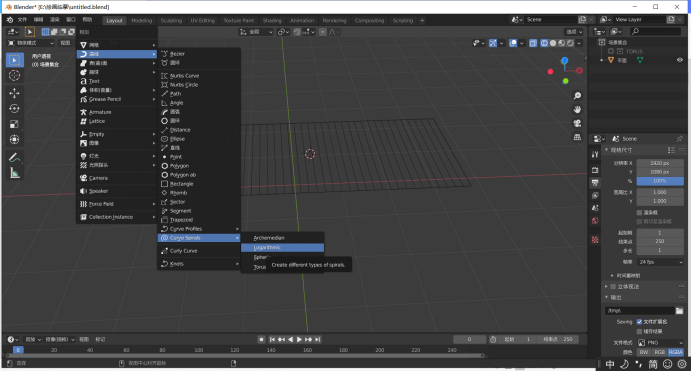Click the new scene copy icon beside Scene
This screenshot has height=371, width=692.
click(x=583, y=19)
